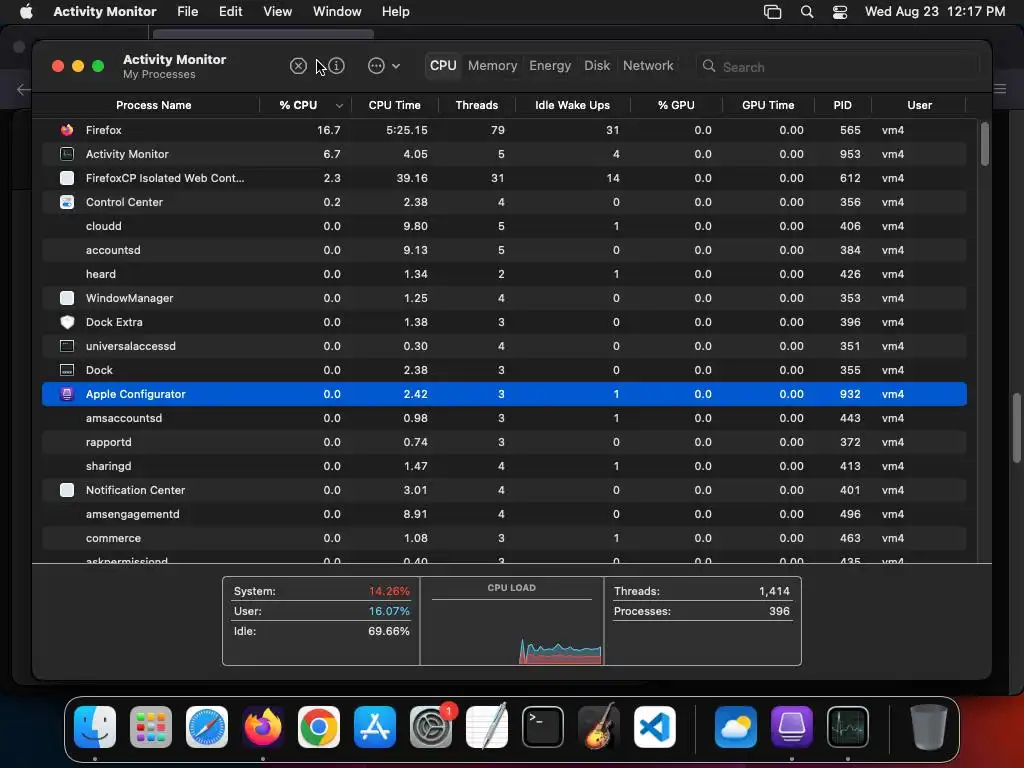Click the Firefox process icon
1024x768 pixels.
pos(67,130)
